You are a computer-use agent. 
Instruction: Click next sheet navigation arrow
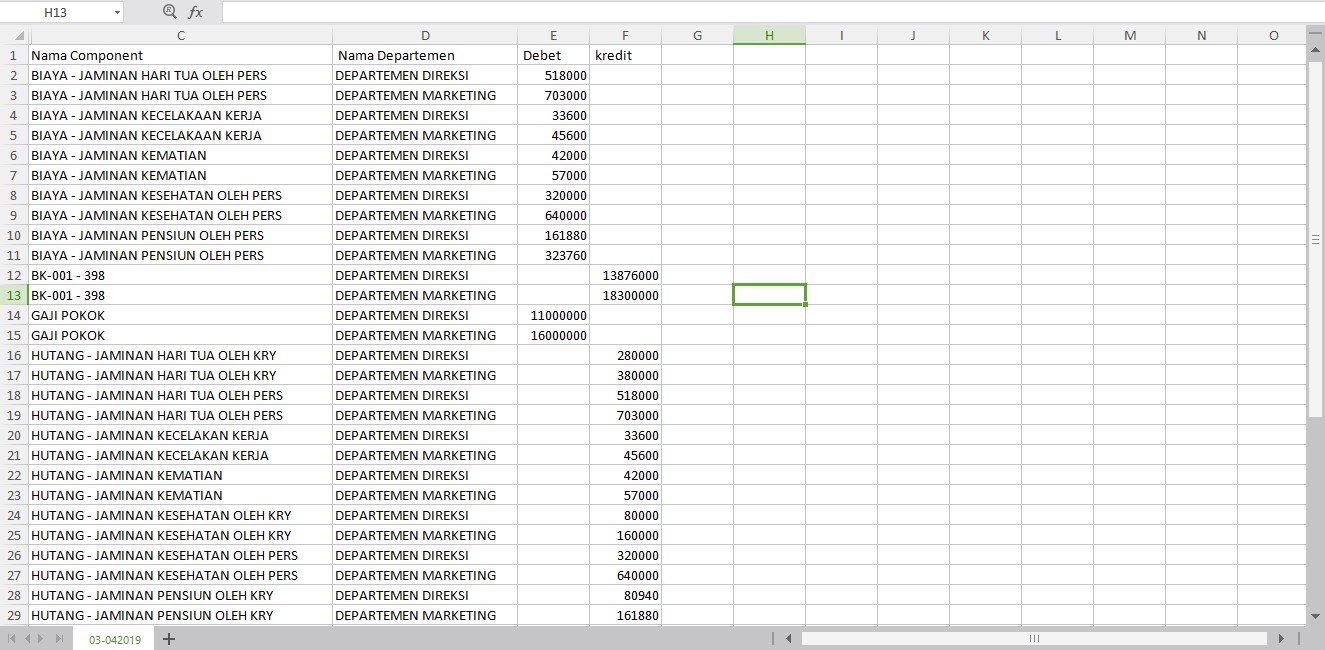(42, 638)
